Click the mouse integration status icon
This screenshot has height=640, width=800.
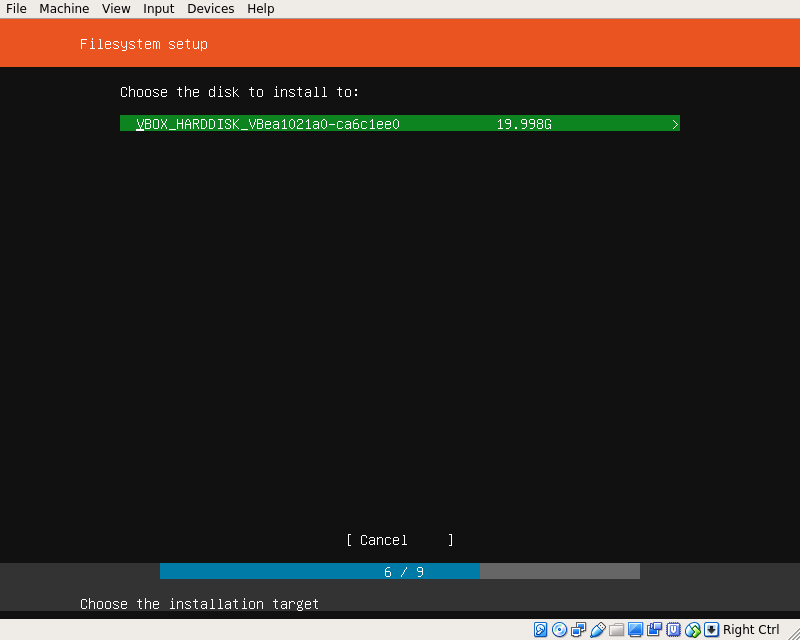[693, 630]
